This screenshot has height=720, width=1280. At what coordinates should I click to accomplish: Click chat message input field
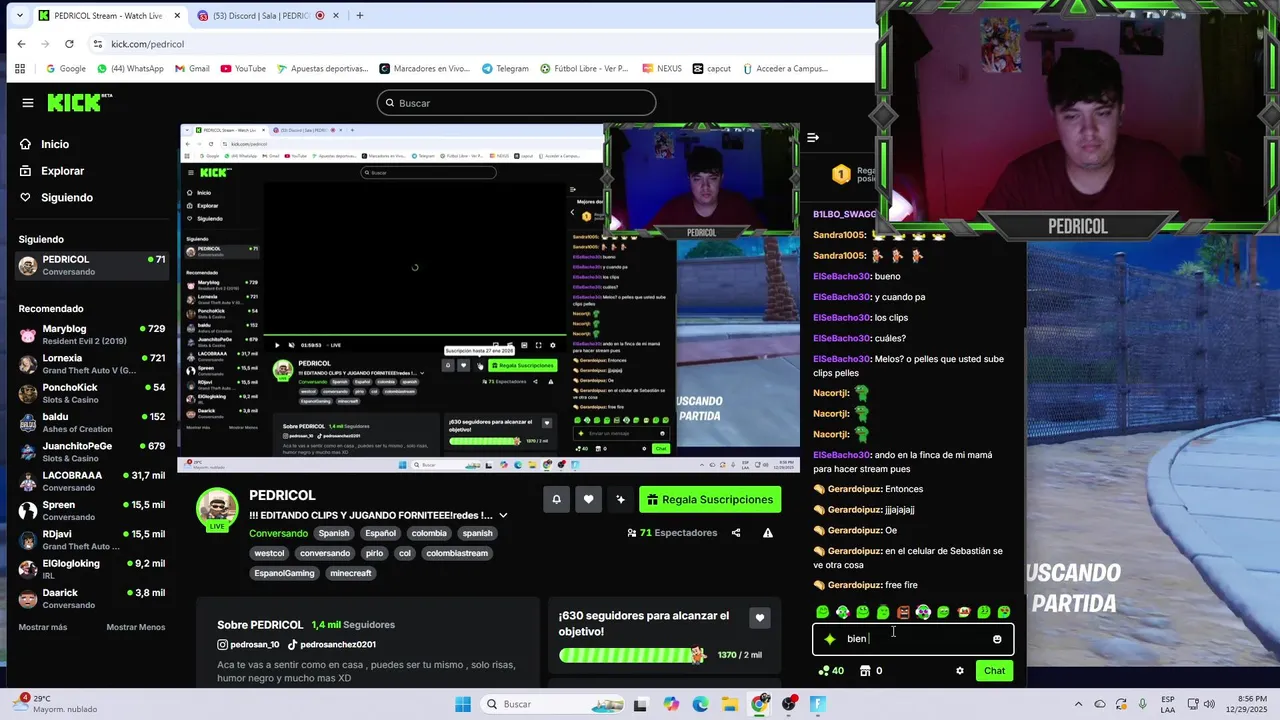pos(912,639)
